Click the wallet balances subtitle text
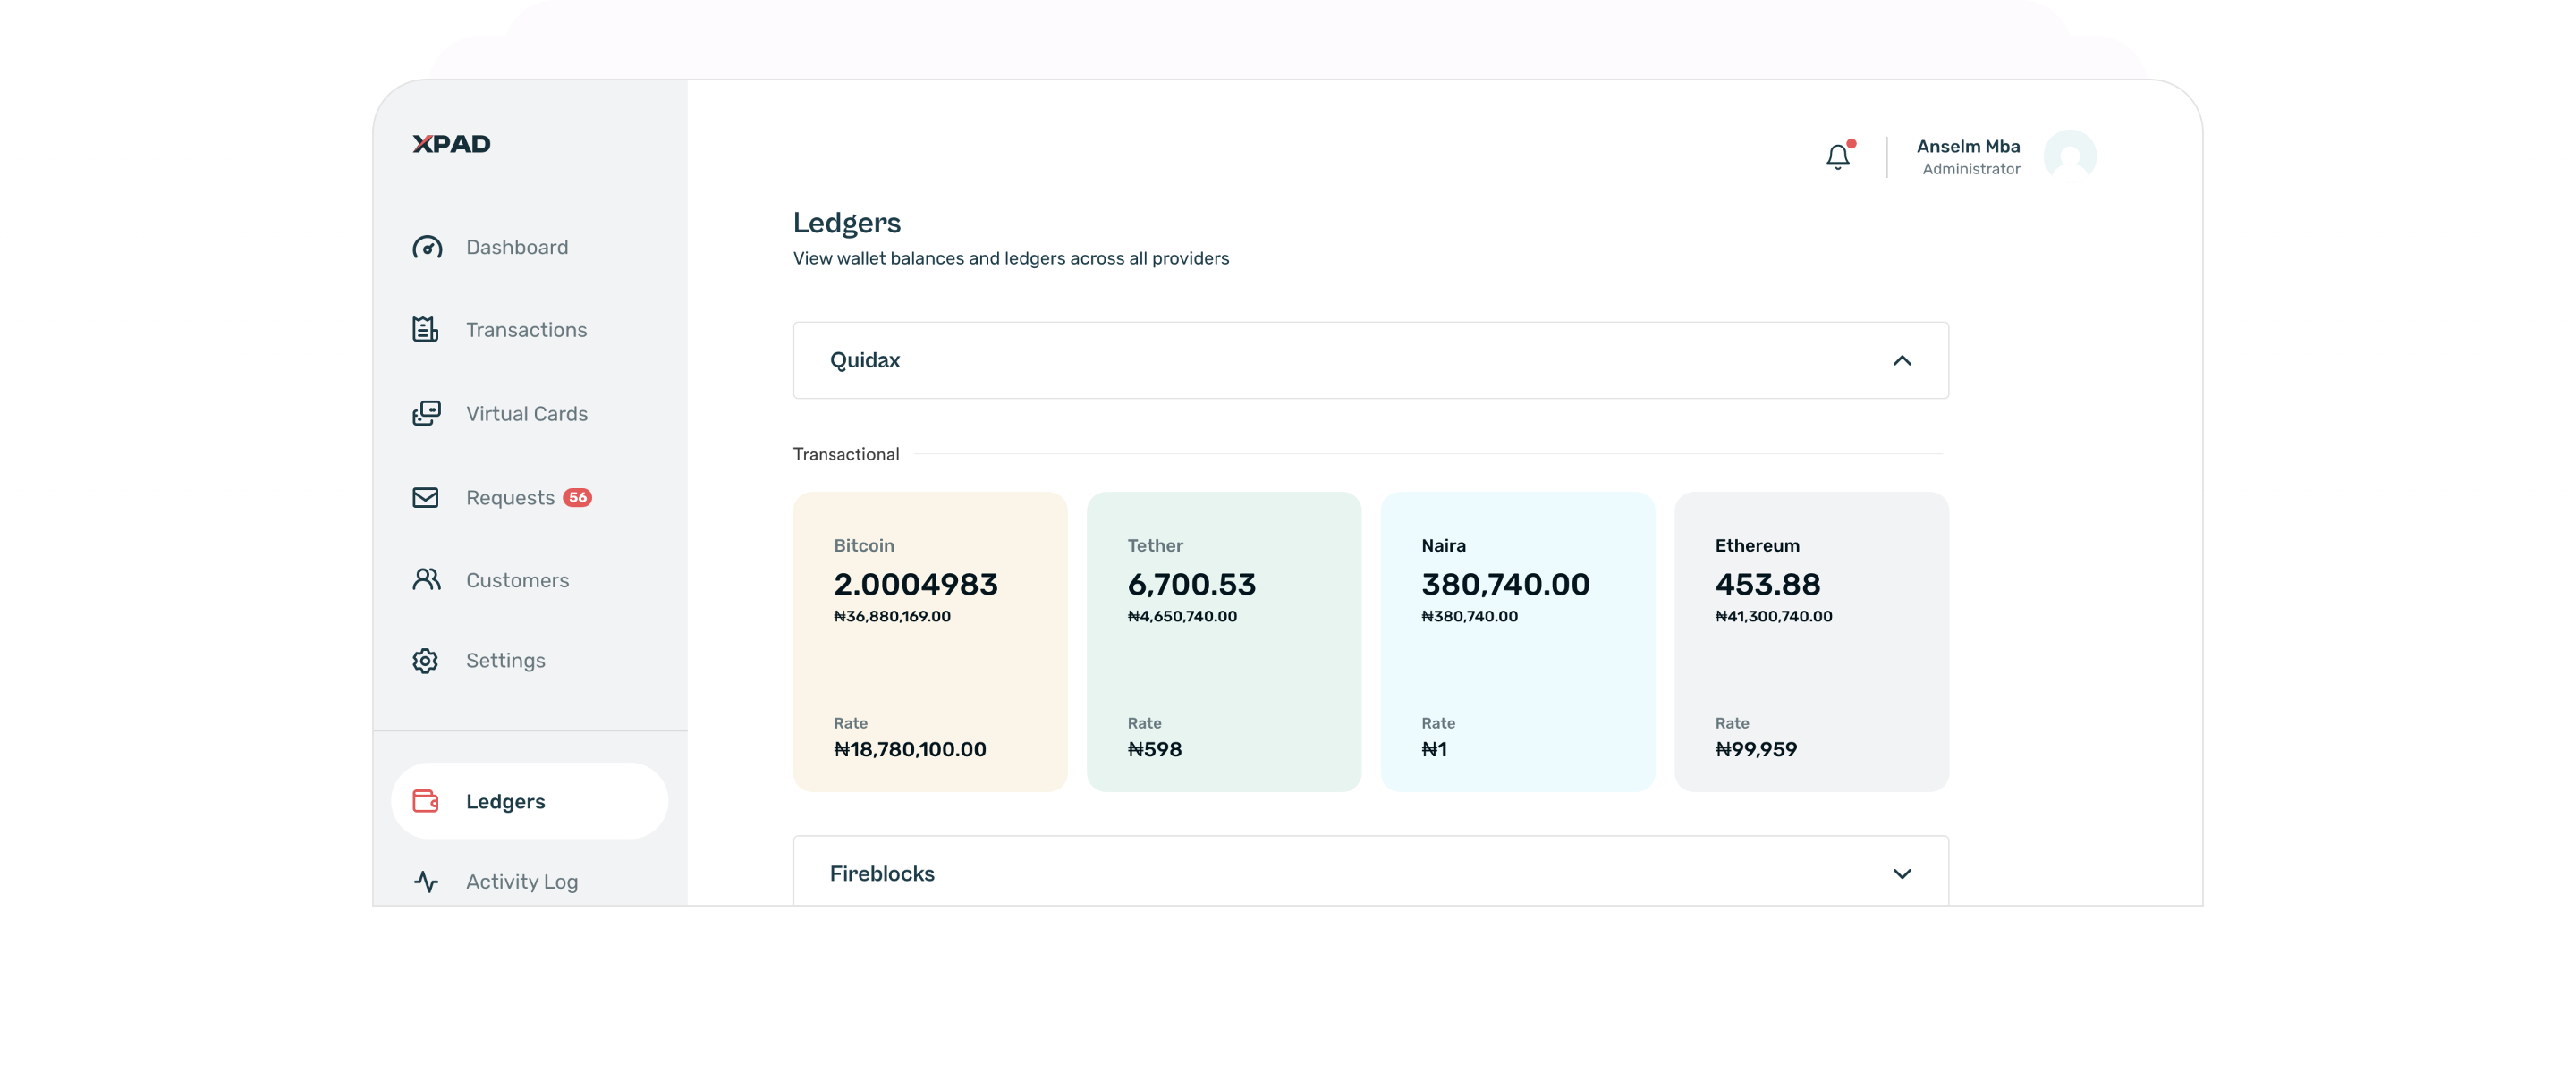Image resolution: width=2576 pixels, height=1080 pixels. [1011, 258]
